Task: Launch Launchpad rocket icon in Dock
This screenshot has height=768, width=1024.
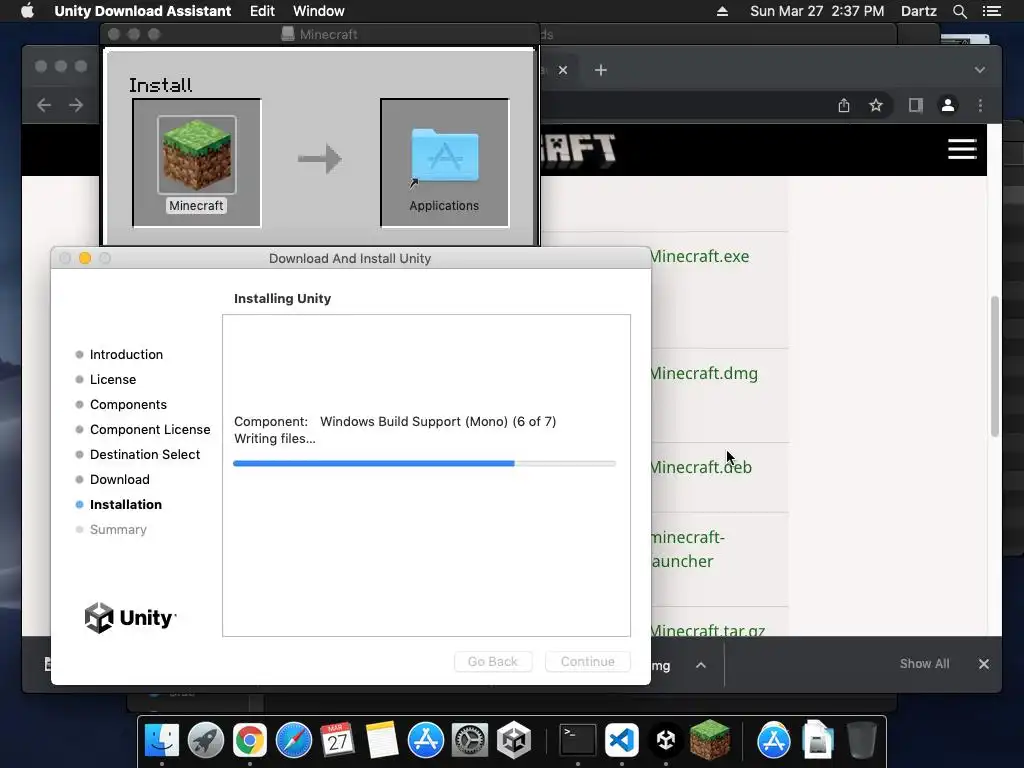Action: [206, 741]
